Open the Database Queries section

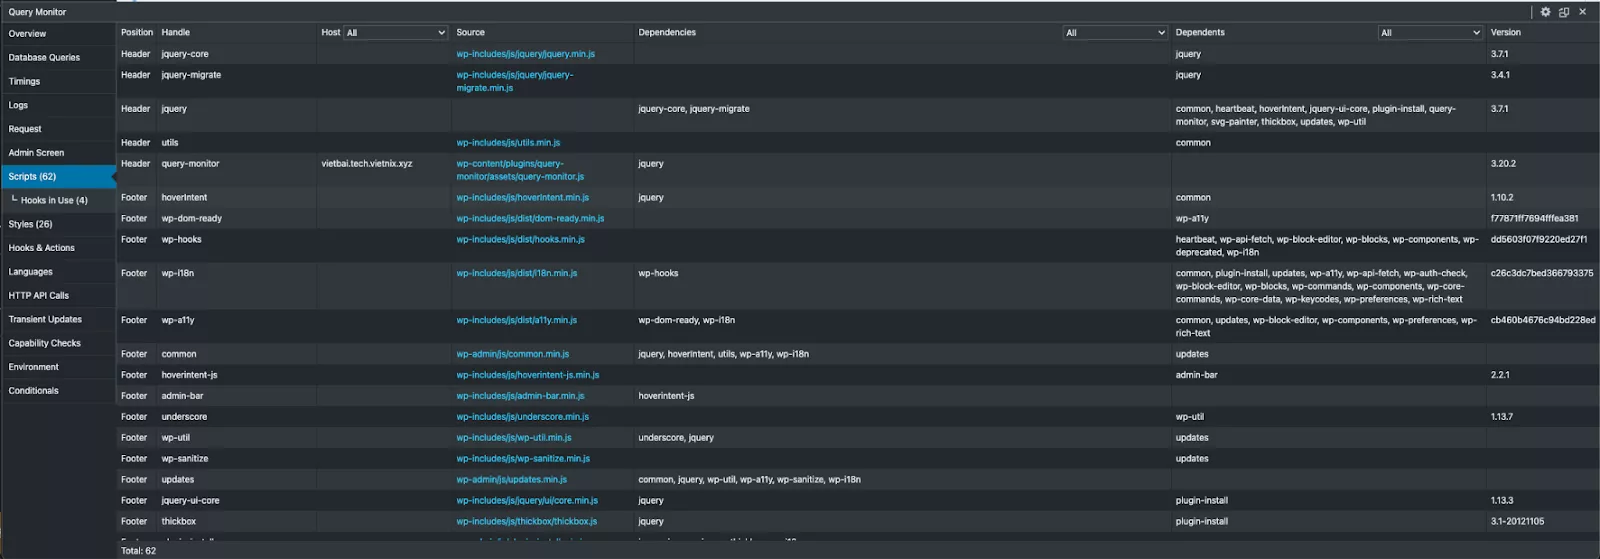click(x=44, y=58)
